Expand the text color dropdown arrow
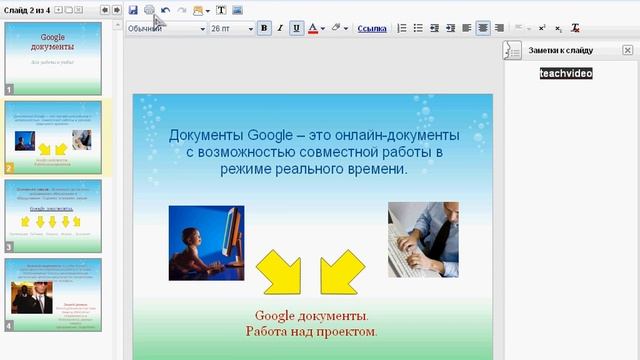Screen dimensions: 640x360 coord(322,29)
